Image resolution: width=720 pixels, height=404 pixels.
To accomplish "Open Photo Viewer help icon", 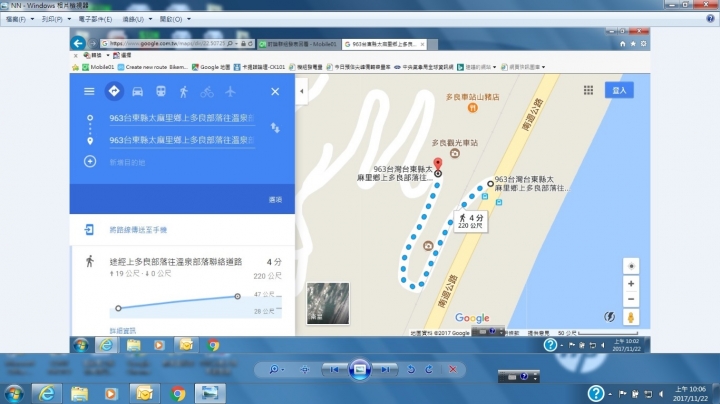I will coord(710,19).
